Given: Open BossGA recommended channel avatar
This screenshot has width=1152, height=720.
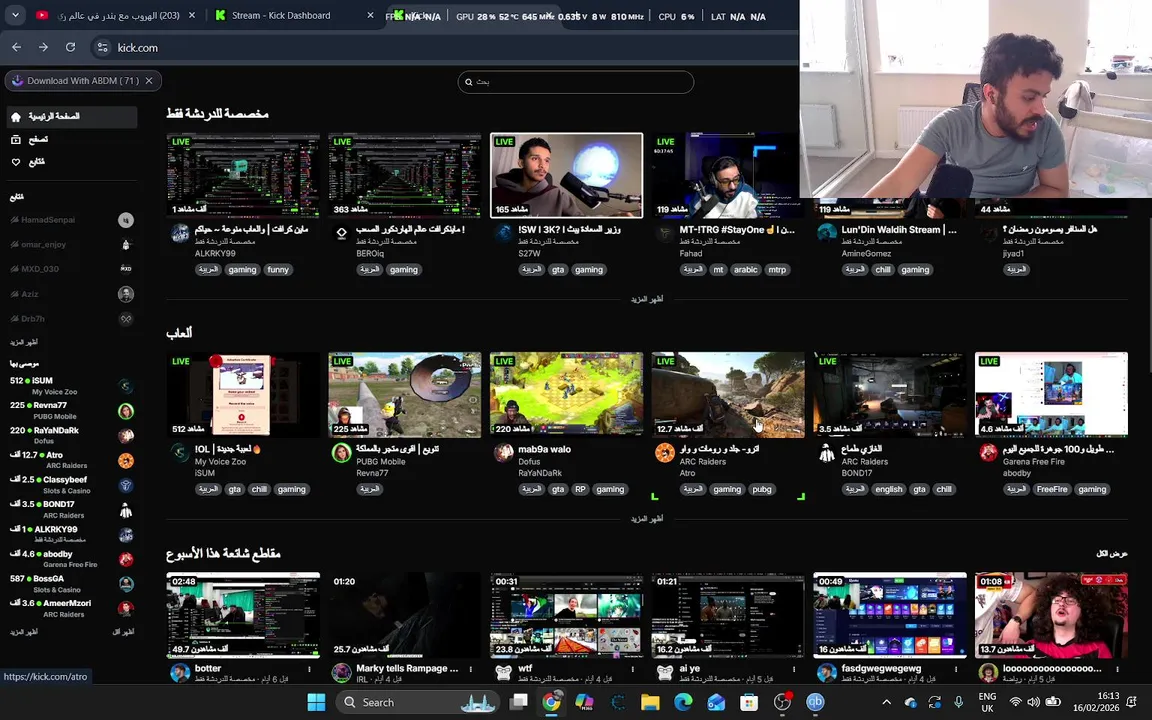Looking at the screenshot, I should (126, 583).
